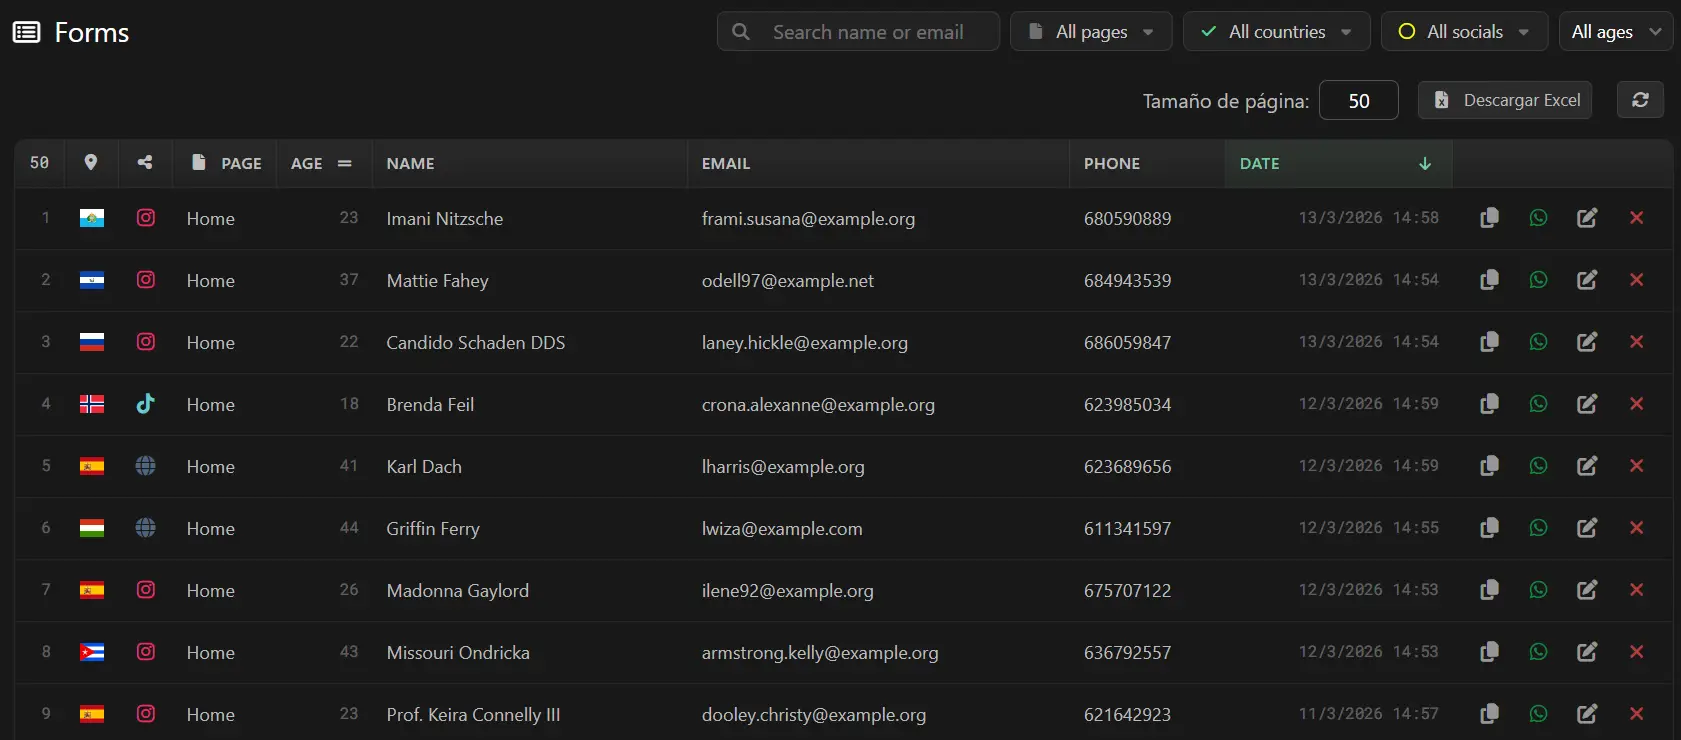Image resolution: width=1681 pixels, height=740 pixels.
Task: Click the Instagram icon for Madonna Gaylord
Action: tap(146, 590)
